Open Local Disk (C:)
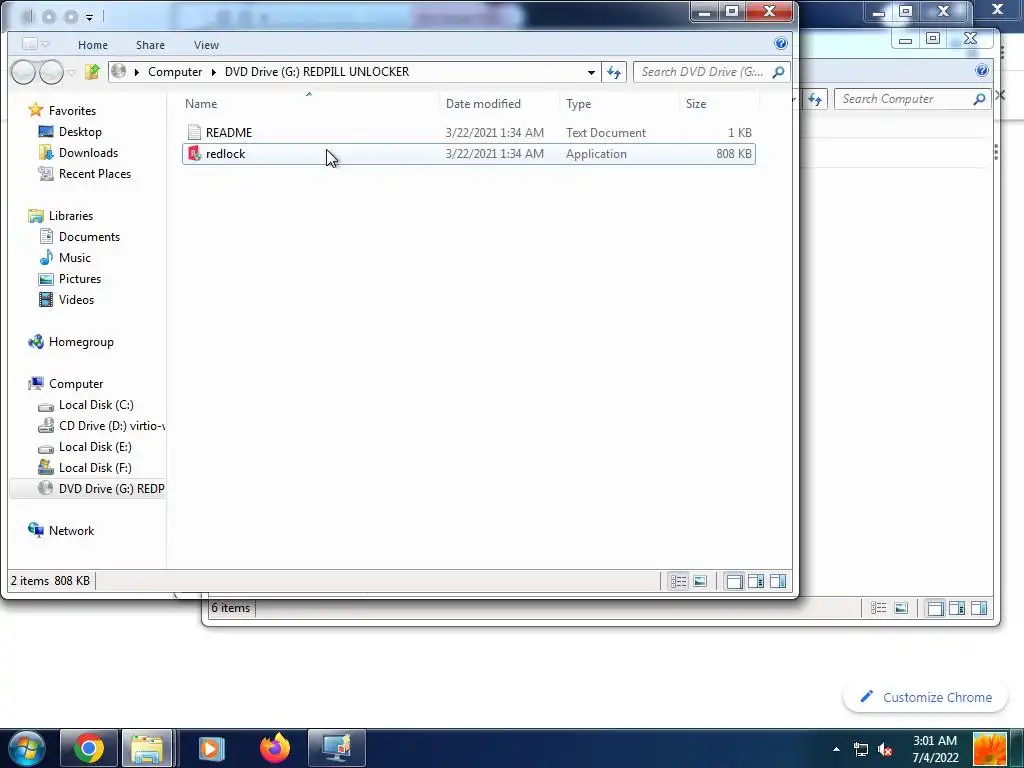Image resolution: width=1024 pixels, height=768 pixels. coord(96,405)
